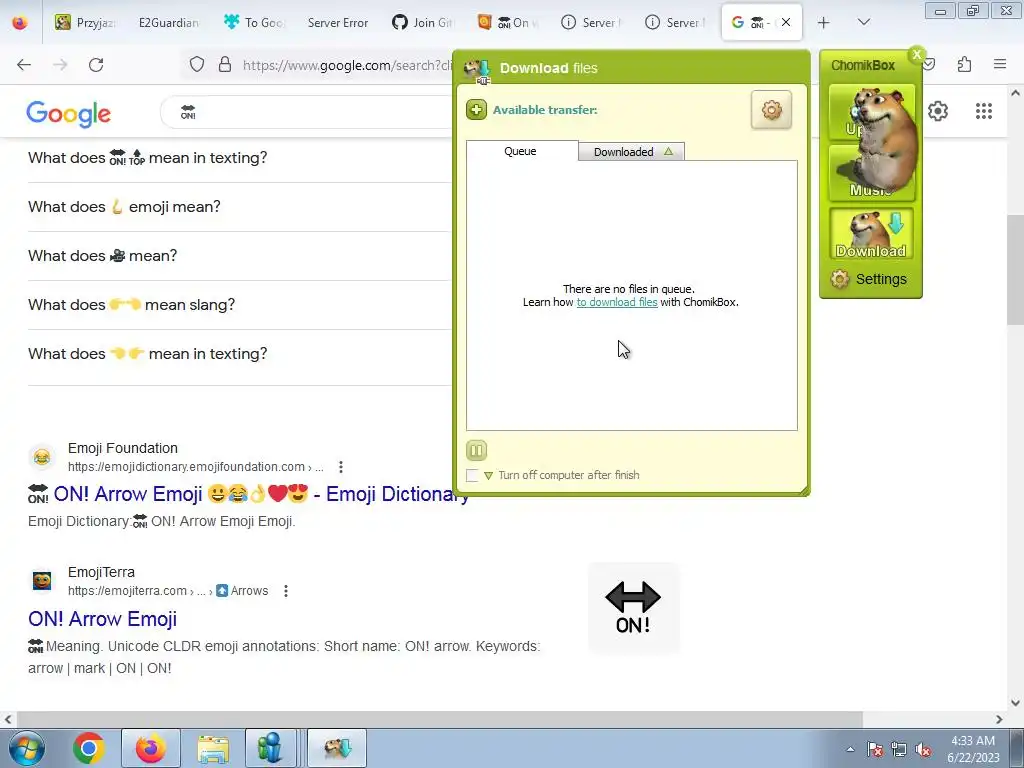Image resolution: width=1024 pixels, height=768 pixels.
Task: Click the Firefox taskbar icon
Action: tap(150, 748)
